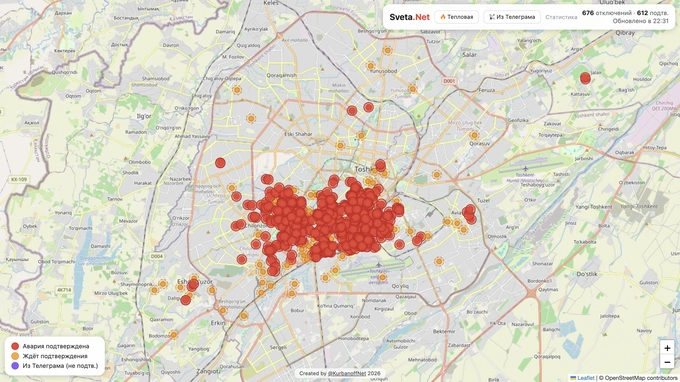This screenshot has height=382, width=680.
Task: Toggle the Тепловая heatmap view
Action: tap(457, 17)
